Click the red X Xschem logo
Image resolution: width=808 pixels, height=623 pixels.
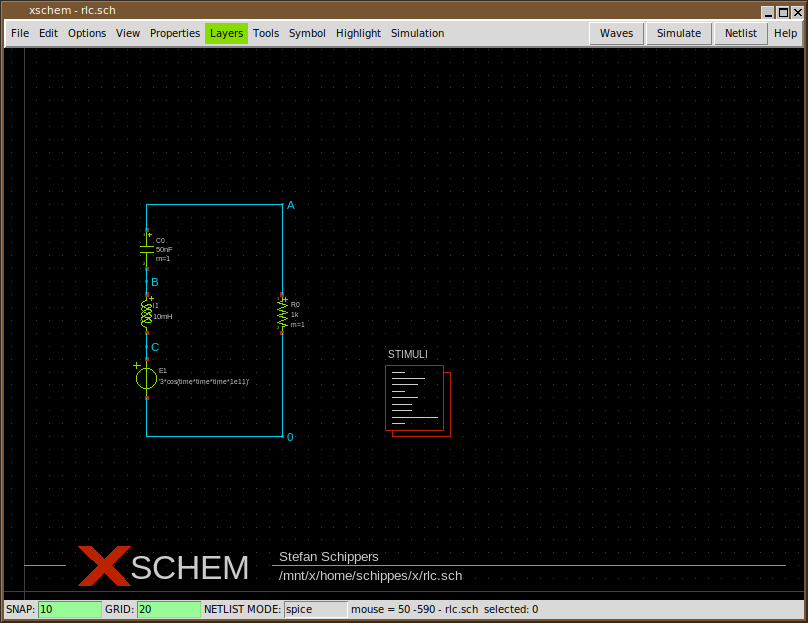tap(103, 566)
